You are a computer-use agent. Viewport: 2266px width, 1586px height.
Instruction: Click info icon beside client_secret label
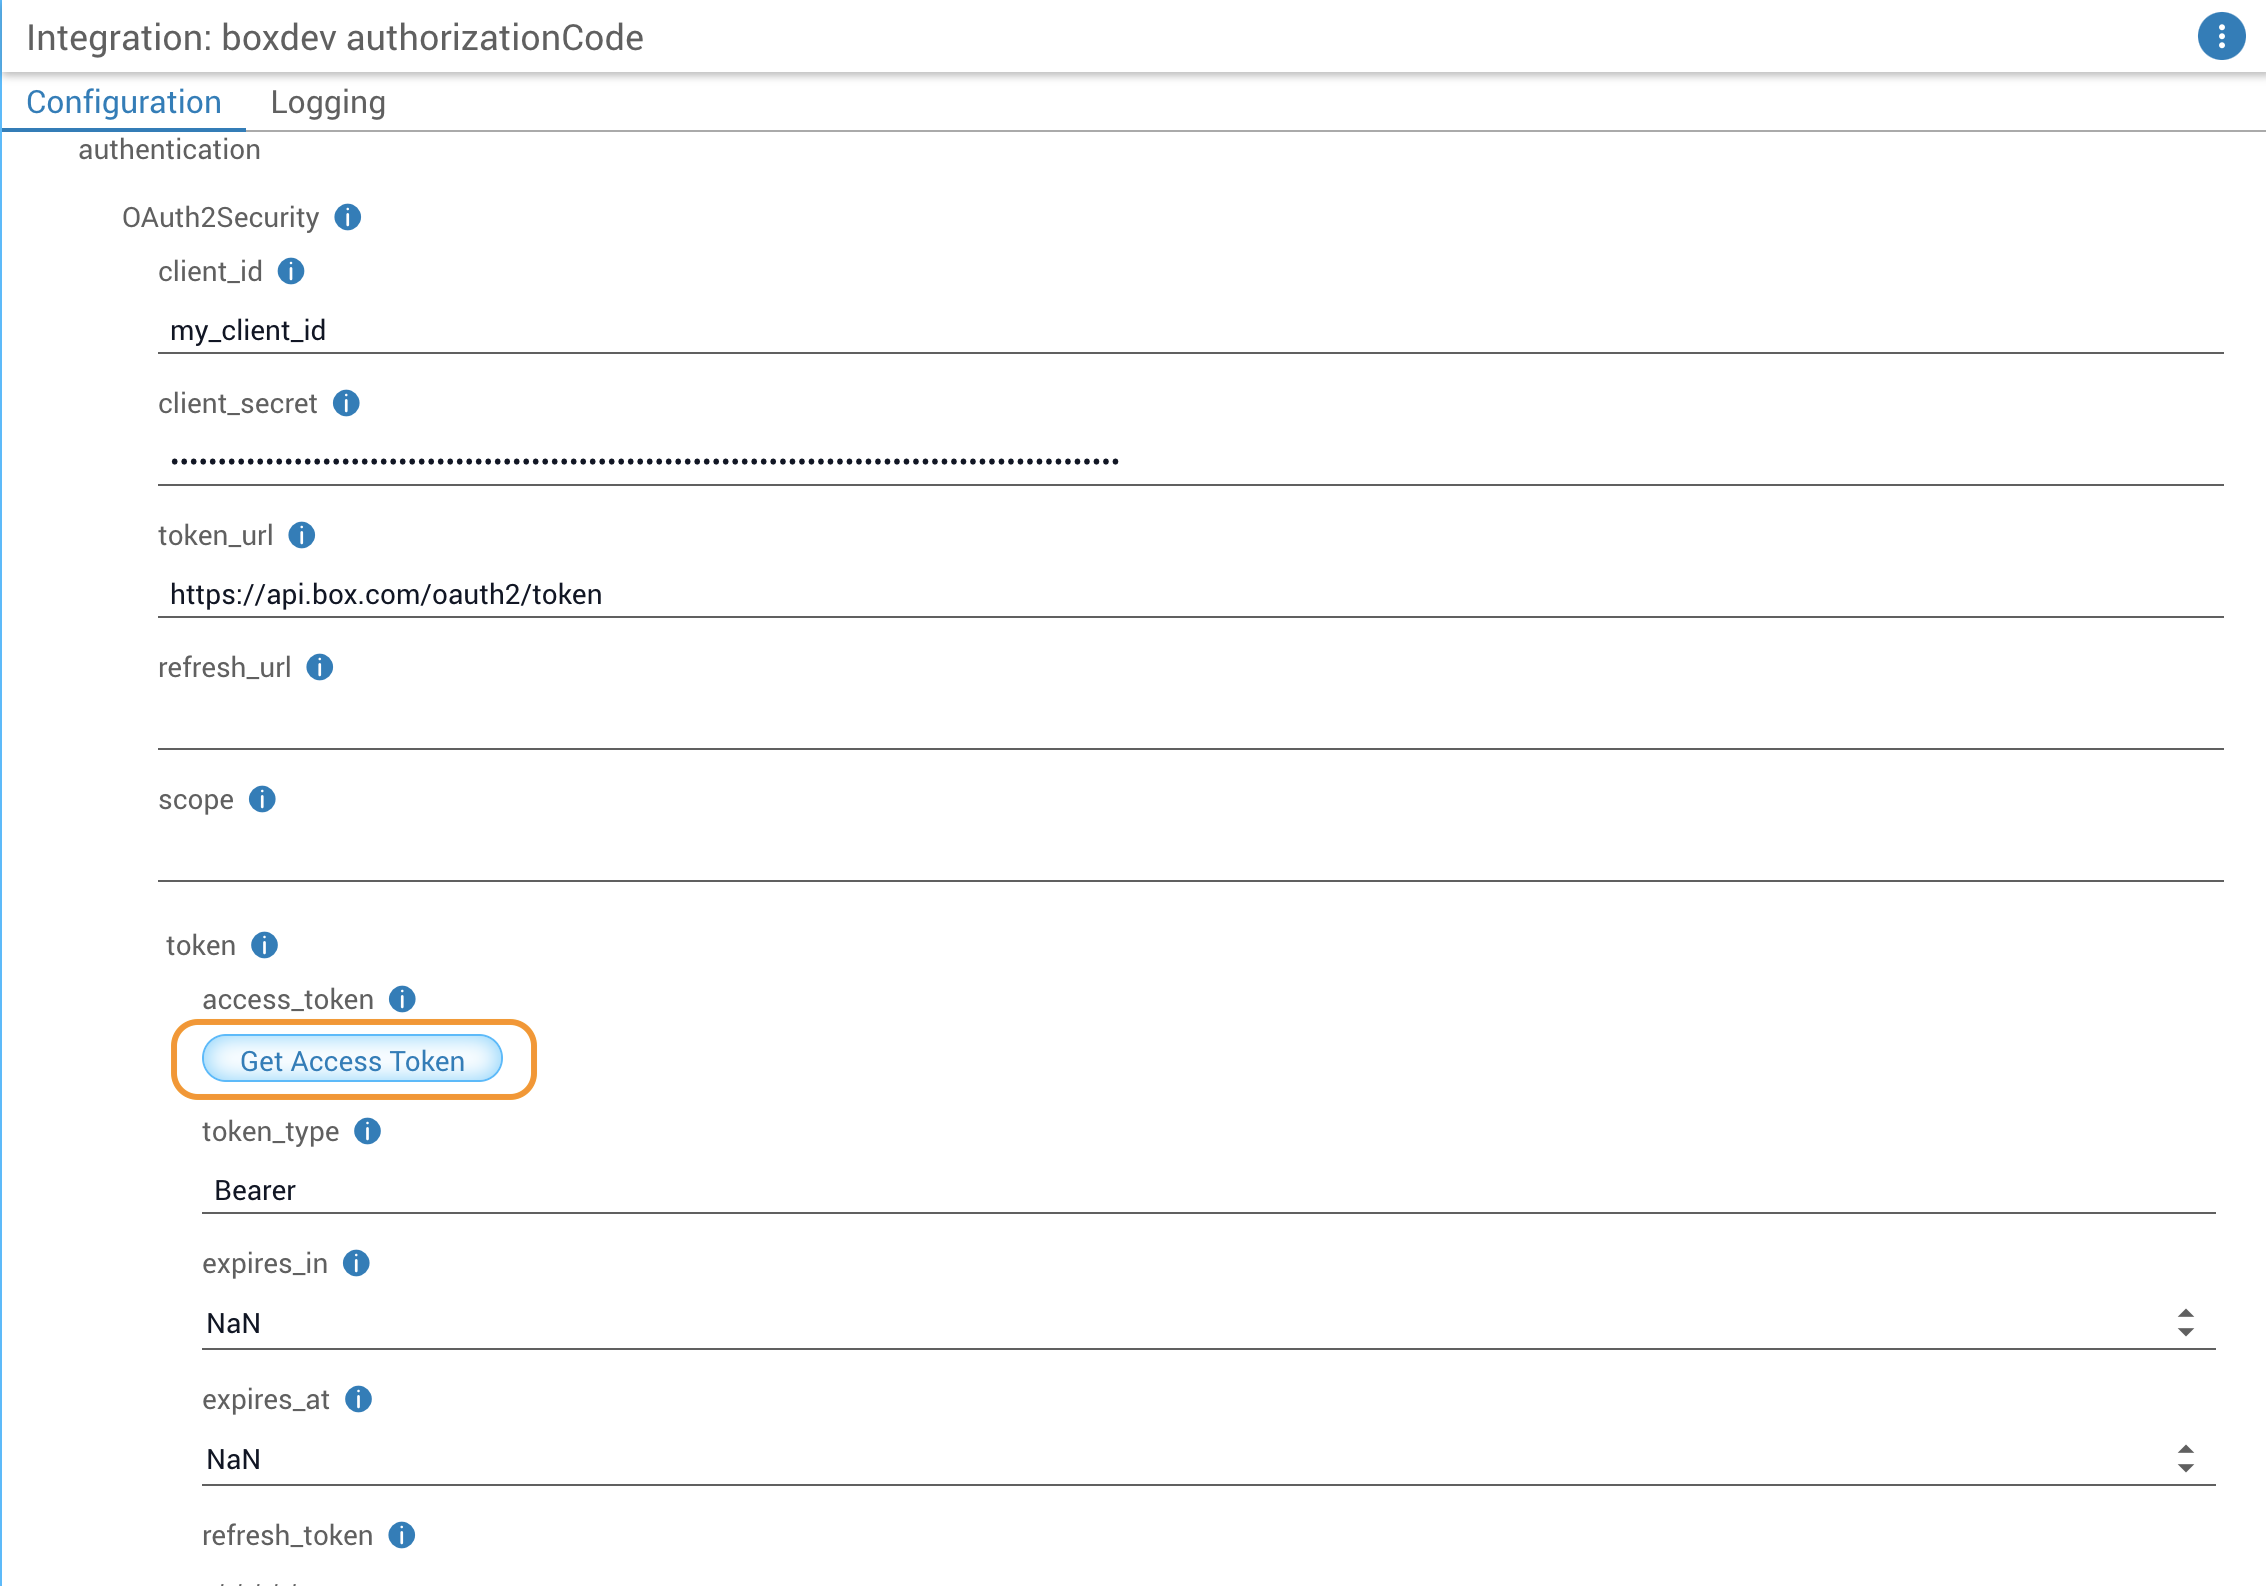(346, 403)
